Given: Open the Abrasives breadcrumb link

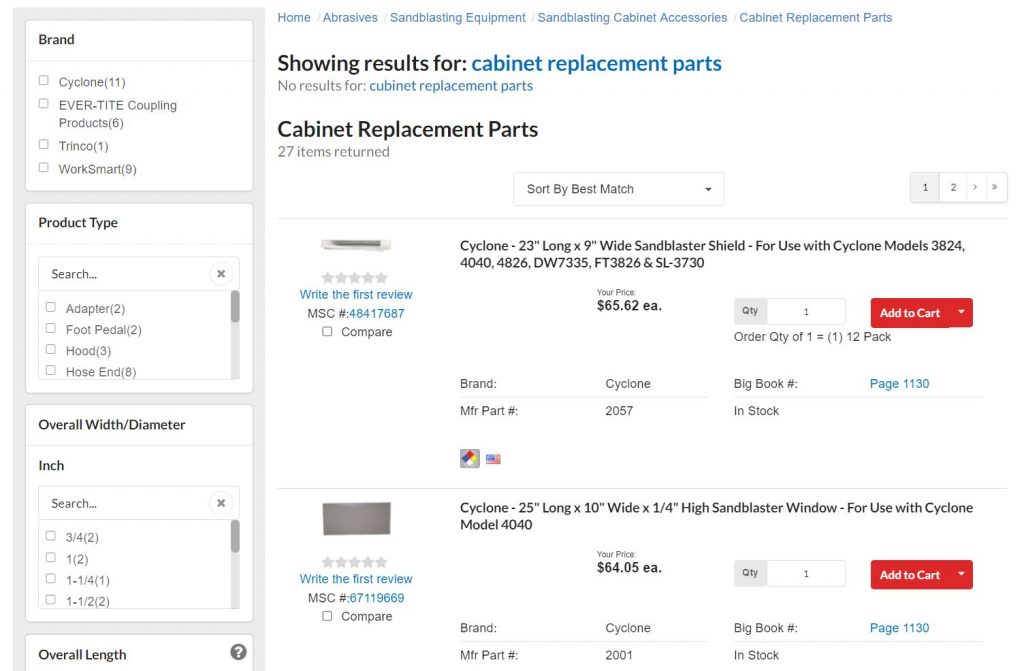Looking at the screenshot, I should tap(350, 18).
